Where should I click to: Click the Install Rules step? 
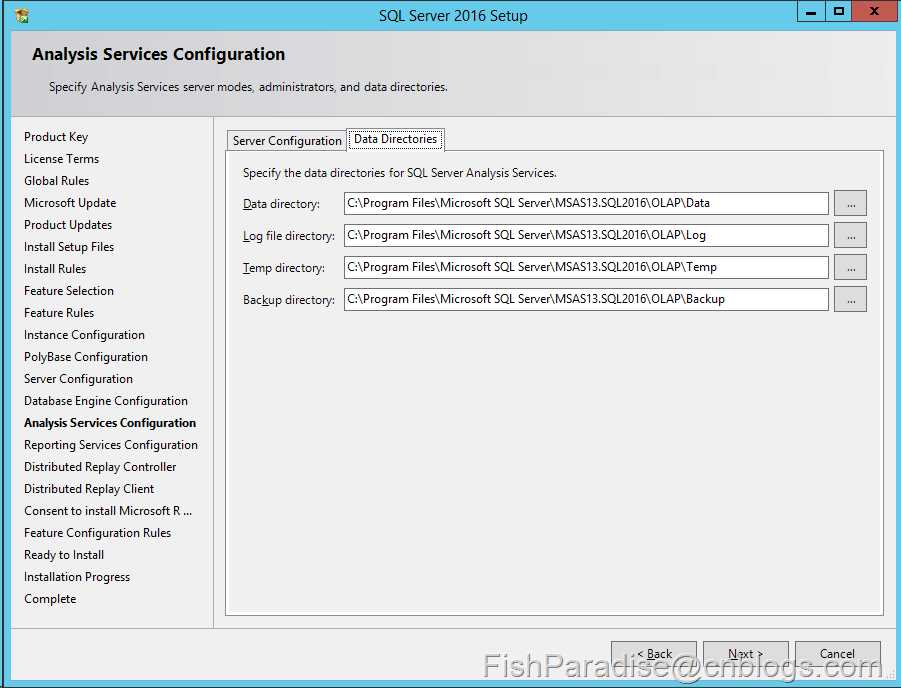[55, 269]
